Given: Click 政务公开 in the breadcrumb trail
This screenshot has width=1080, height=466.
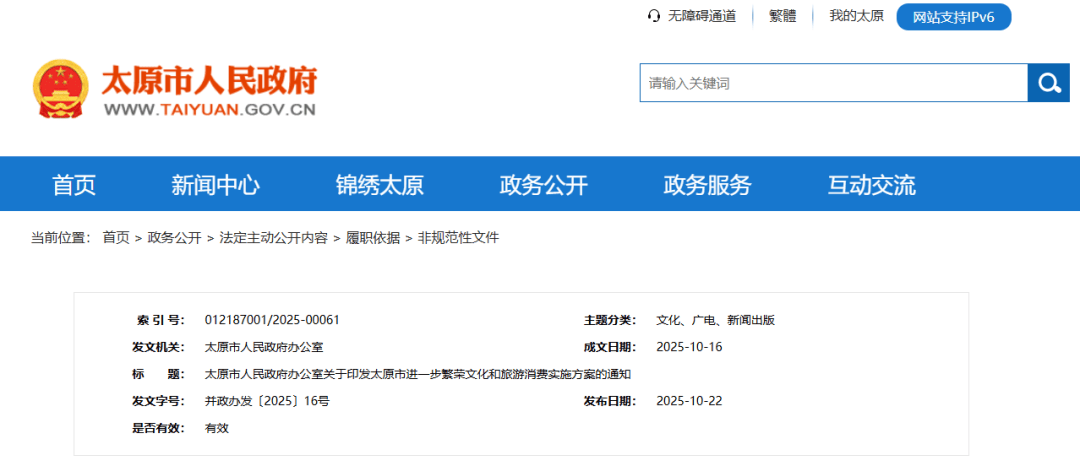Looking at the screenshot, I should 174,238.
